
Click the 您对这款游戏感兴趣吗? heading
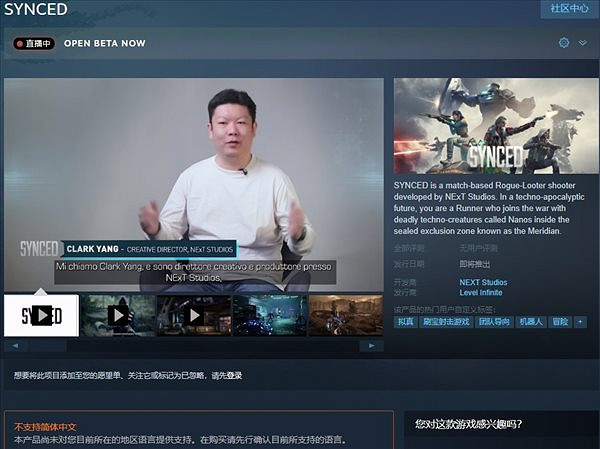(469, 424)
